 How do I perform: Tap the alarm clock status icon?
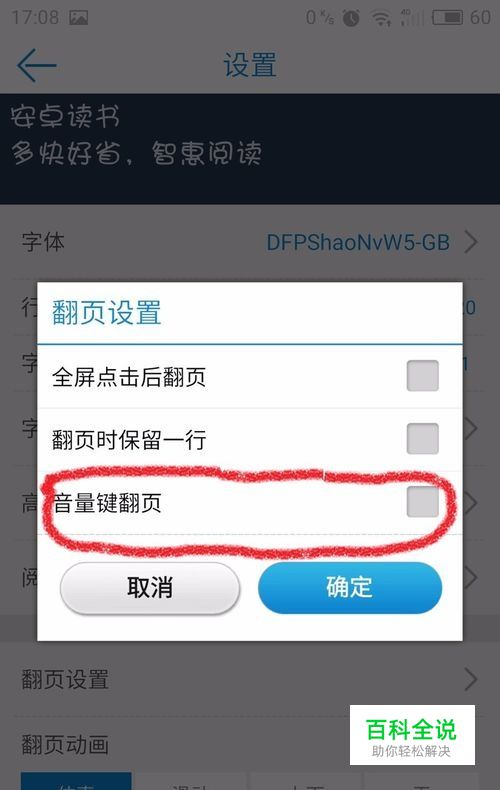click(351, 18)
